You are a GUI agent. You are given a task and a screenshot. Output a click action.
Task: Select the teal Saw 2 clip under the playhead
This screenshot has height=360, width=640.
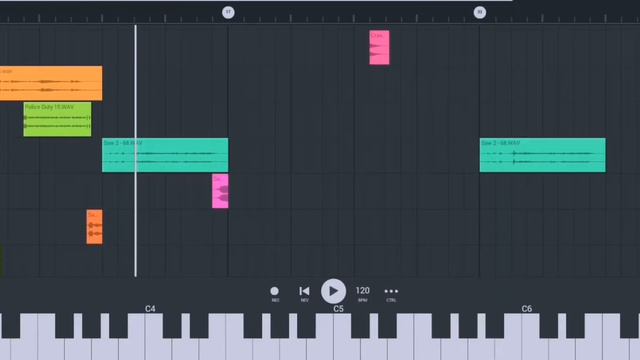(165, 155)
